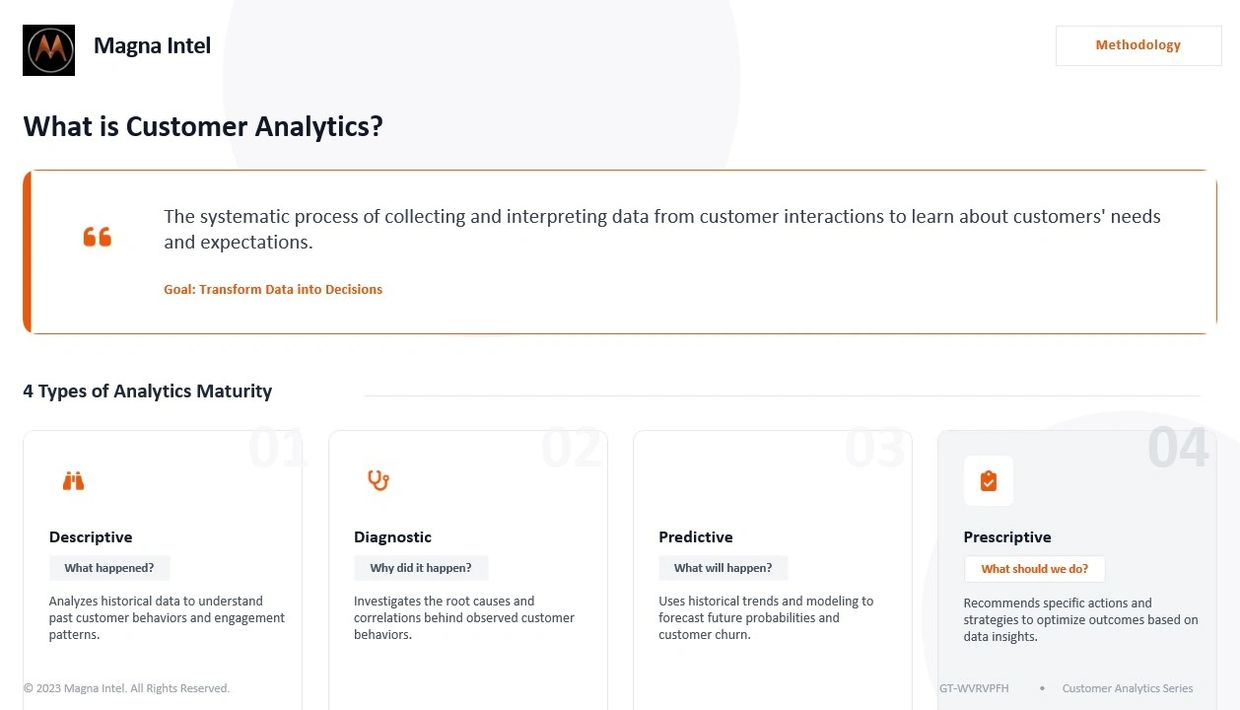Click the "4 Types of Analytics Maturity" heading
The width and height of the screenshot is (1240, 710).
pyautogui.click(x=148, y=391)
